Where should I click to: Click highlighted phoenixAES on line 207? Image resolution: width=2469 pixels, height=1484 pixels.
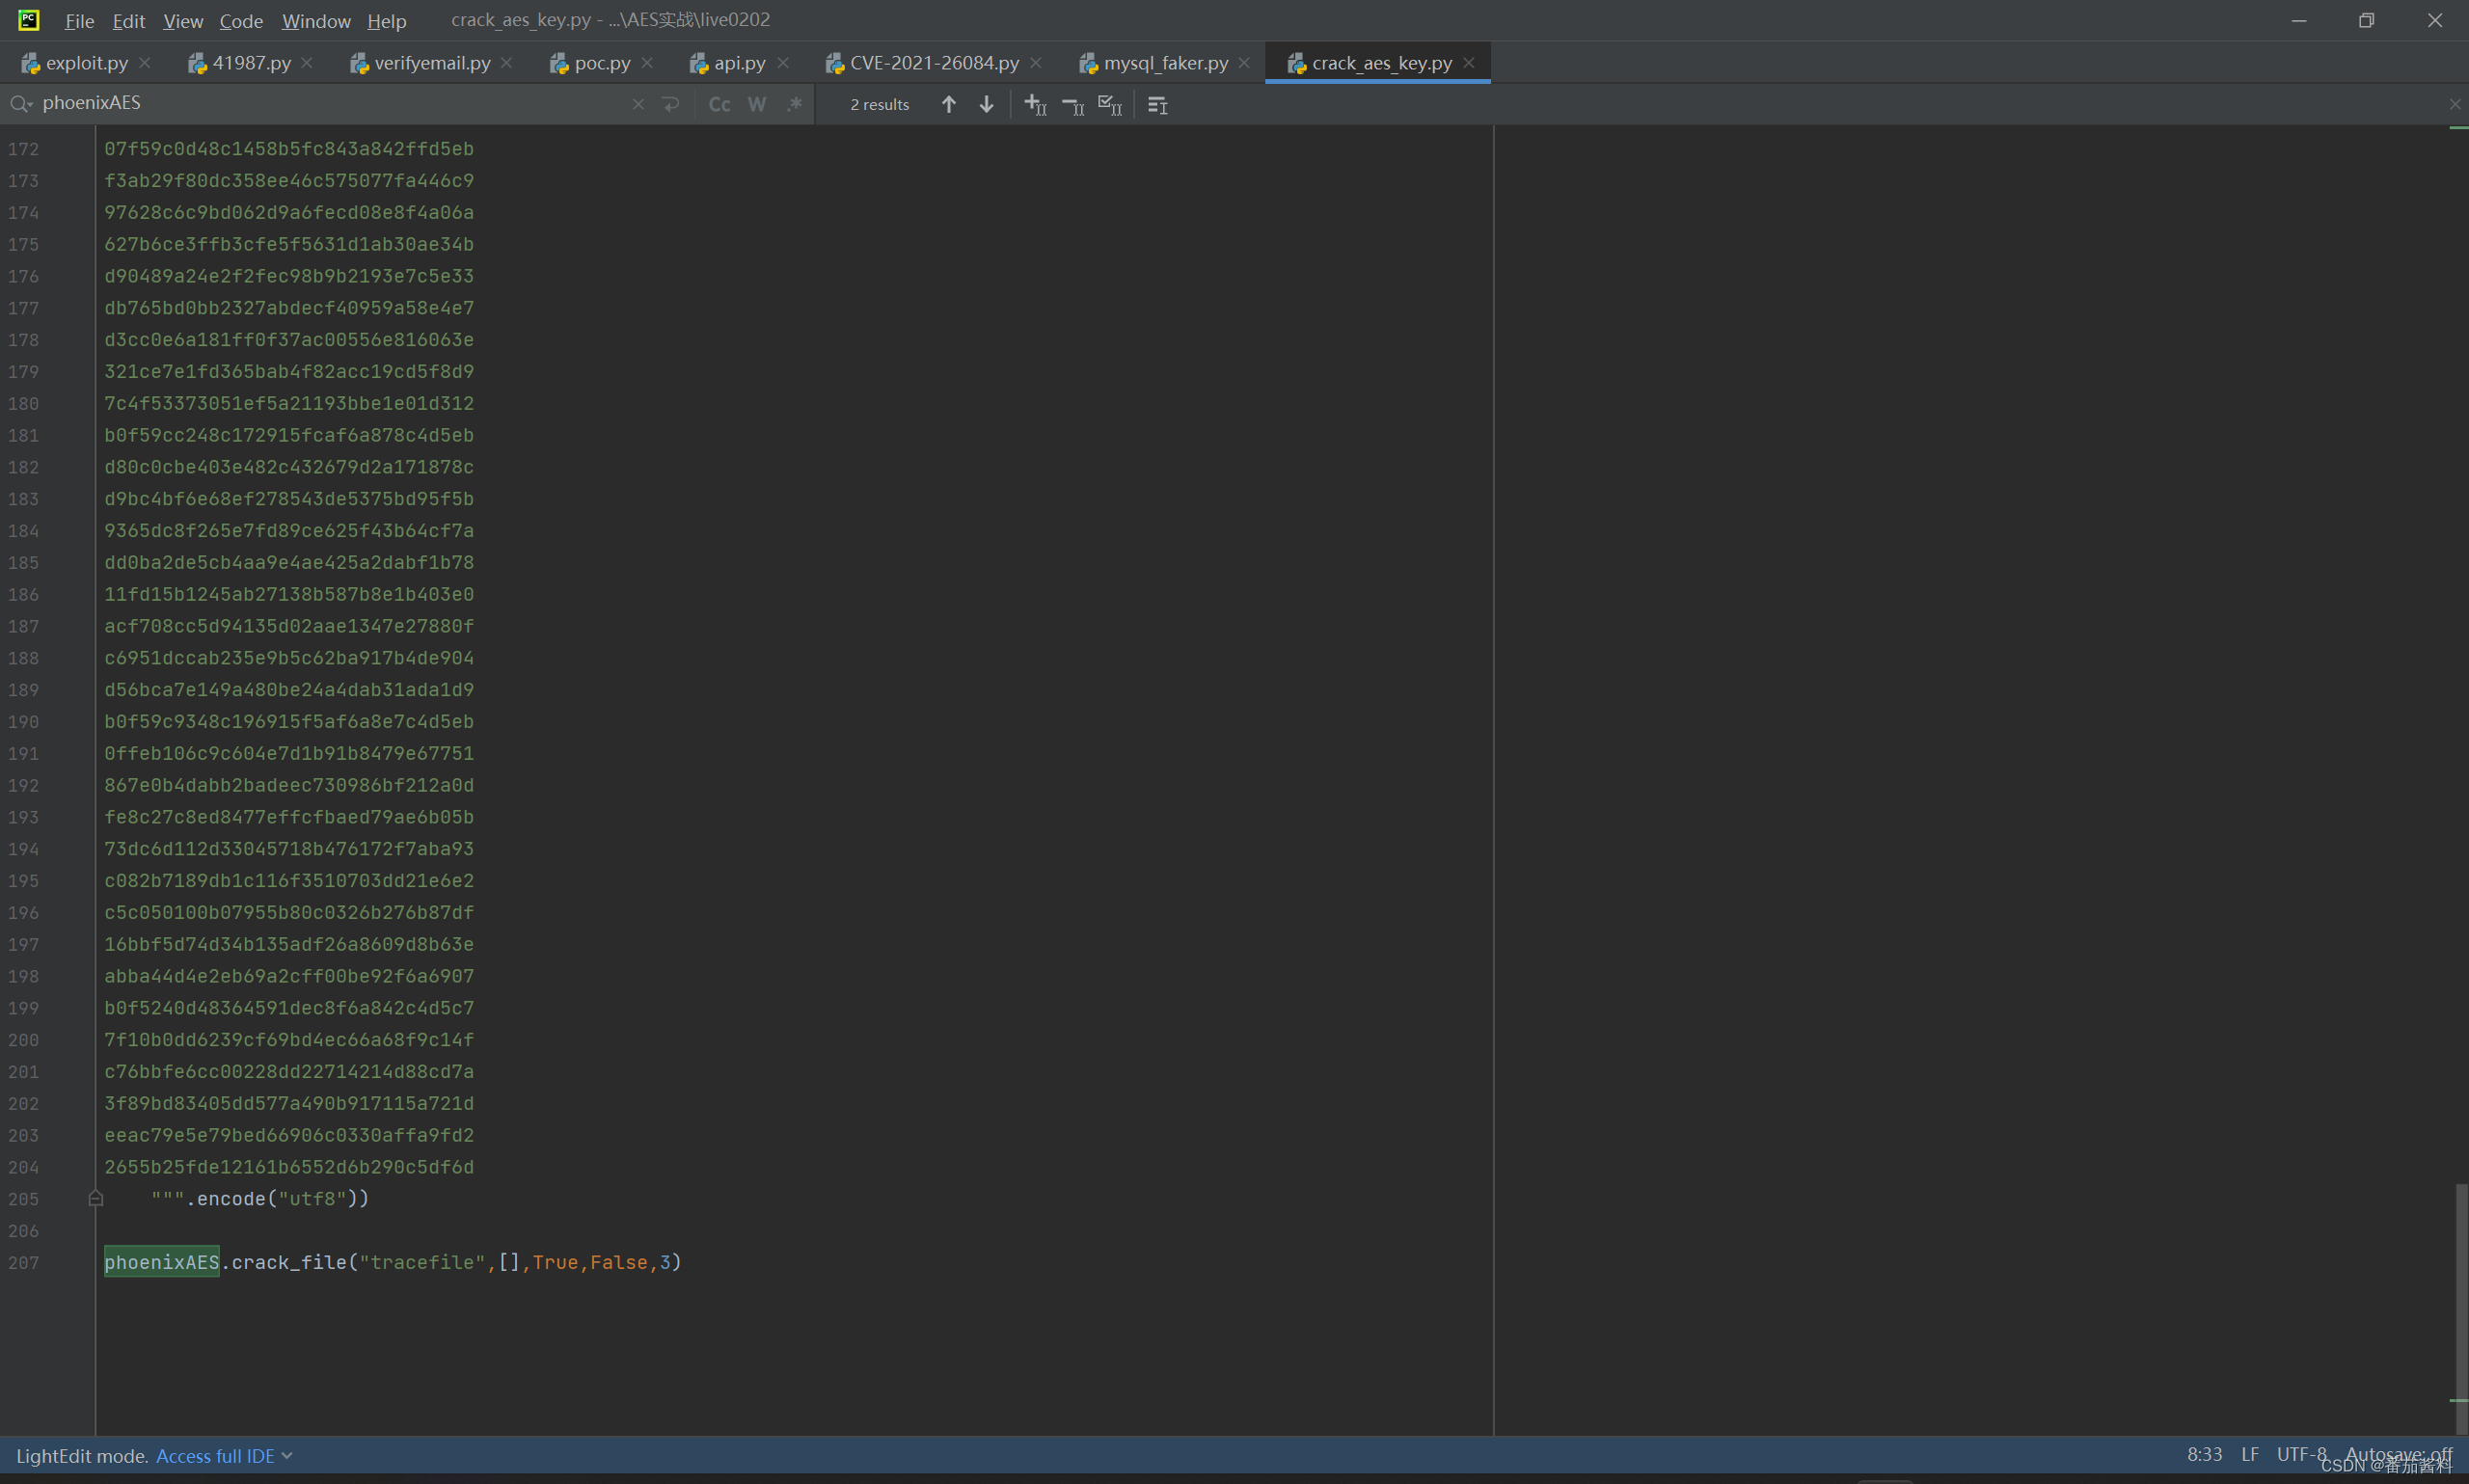point(162,1262)
